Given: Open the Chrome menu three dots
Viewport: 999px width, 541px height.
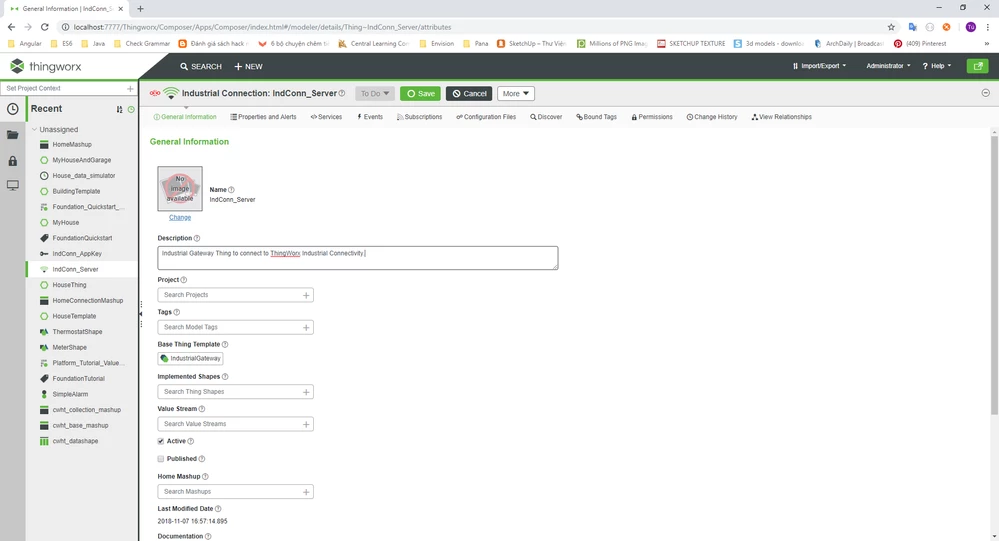Looking at the screenshot, I should point(988,27).
